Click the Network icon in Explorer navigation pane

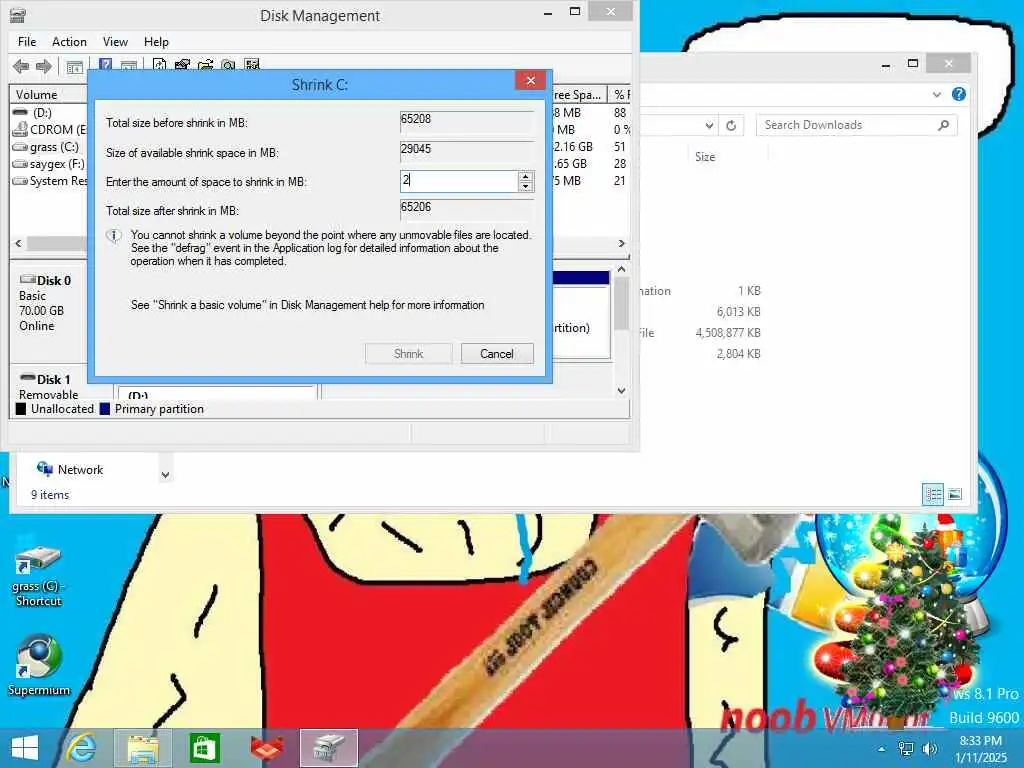(x=45, y=469)
